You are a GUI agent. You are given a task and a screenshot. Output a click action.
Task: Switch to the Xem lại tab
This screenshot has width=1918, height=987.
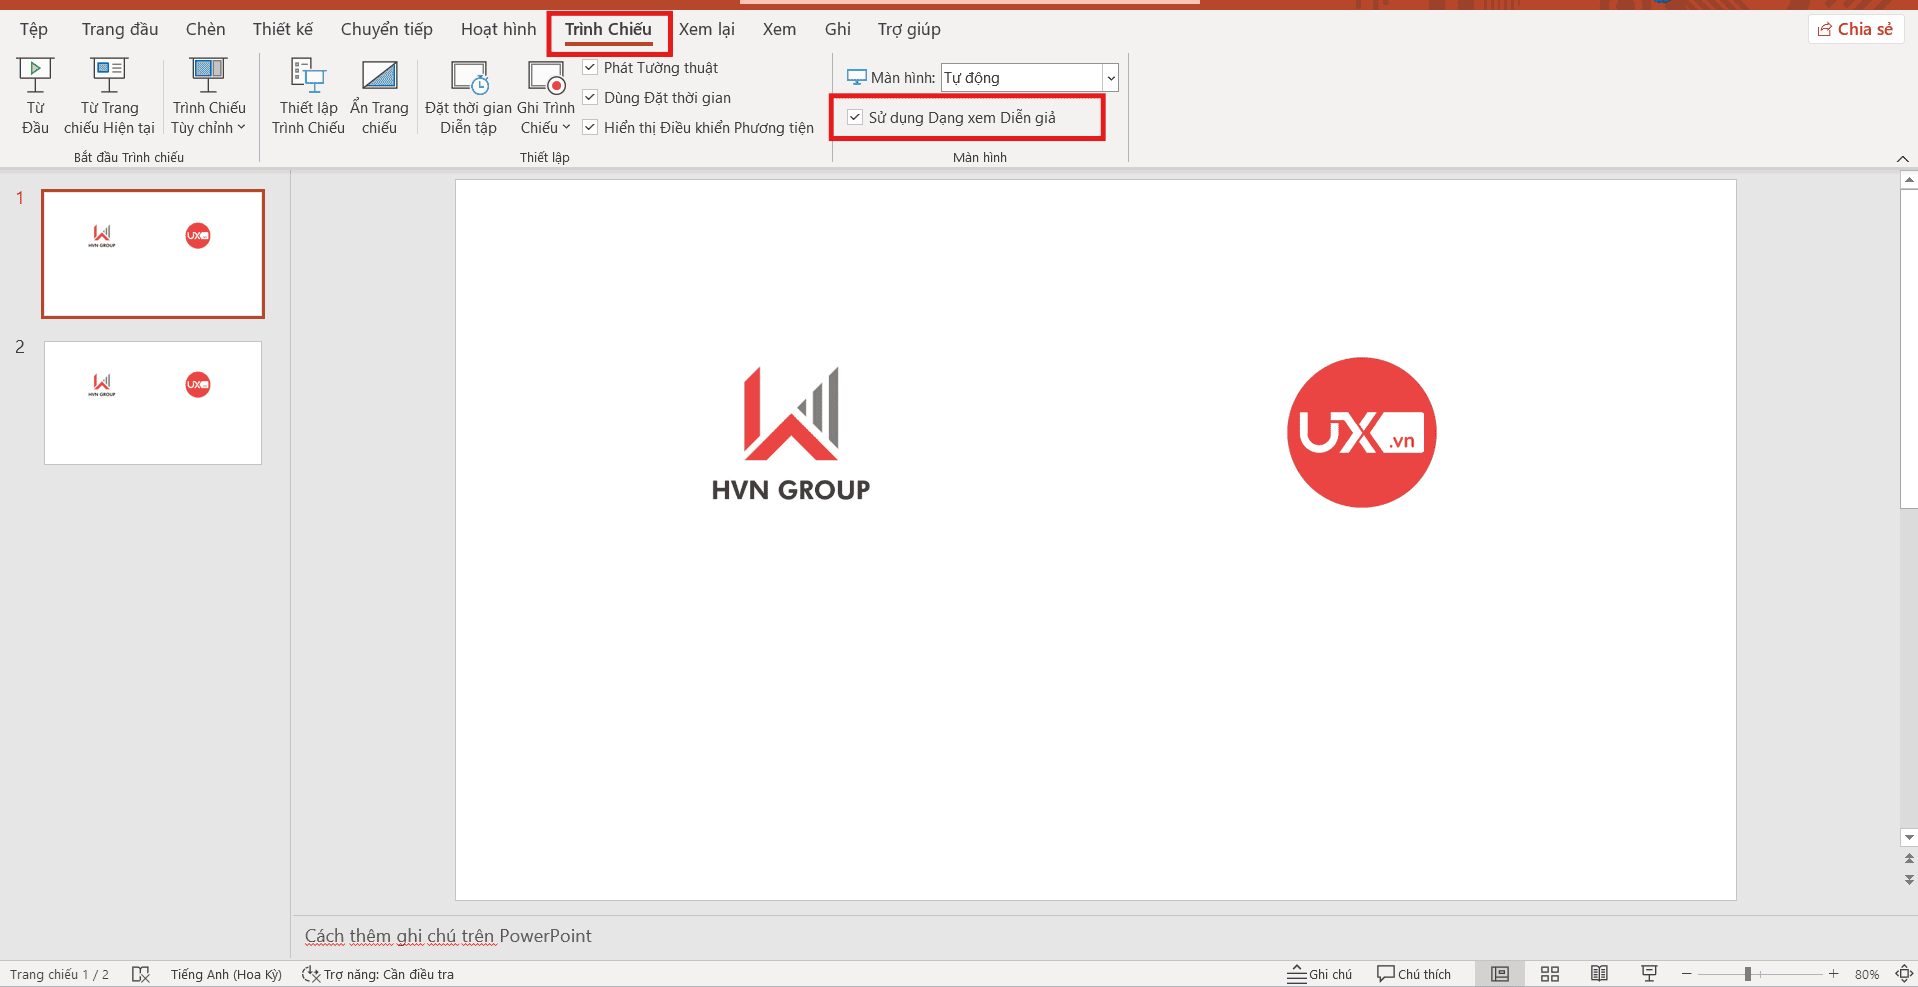click(x=706, y=29)
